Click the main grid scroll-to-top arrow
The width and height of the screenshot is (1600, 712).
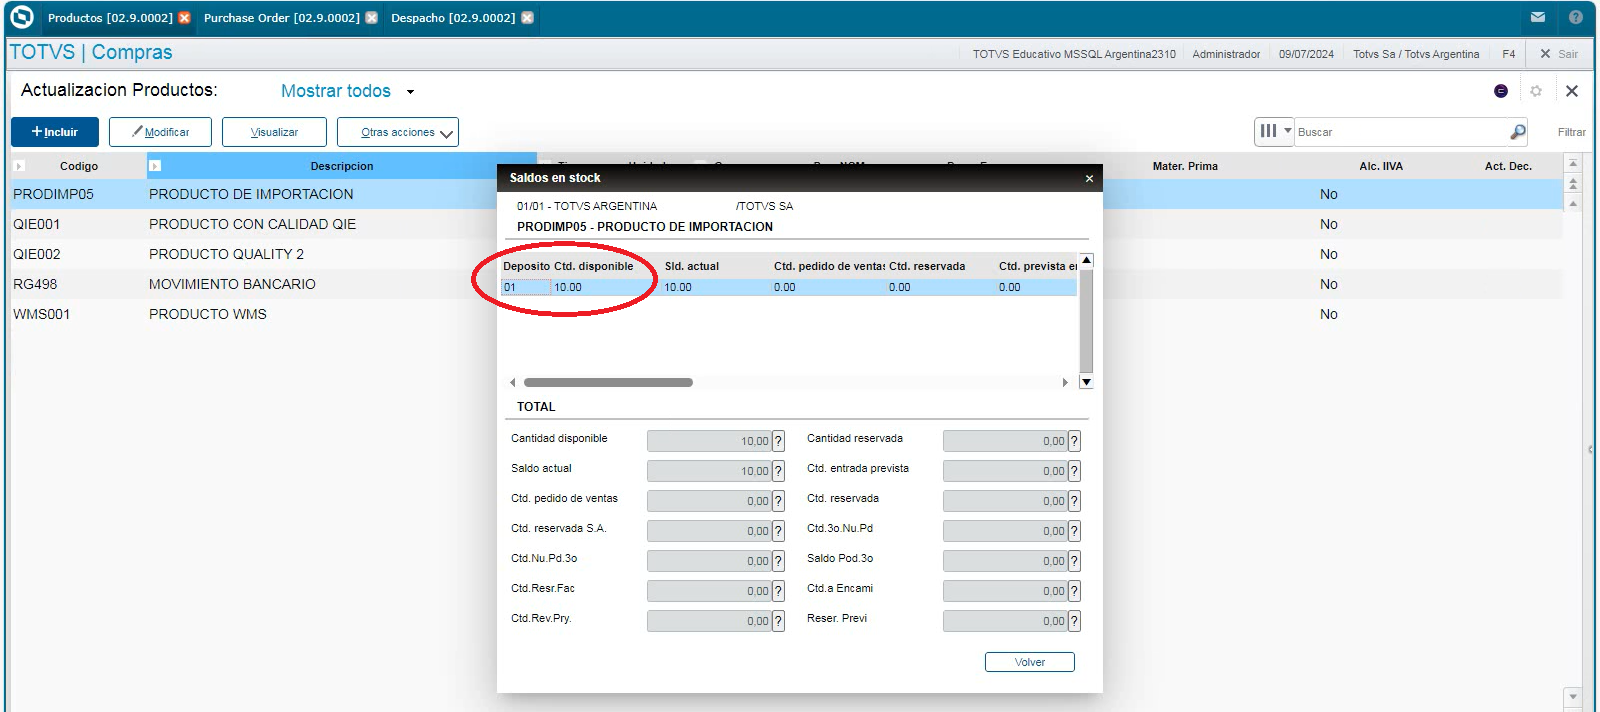coord(1573,164)
